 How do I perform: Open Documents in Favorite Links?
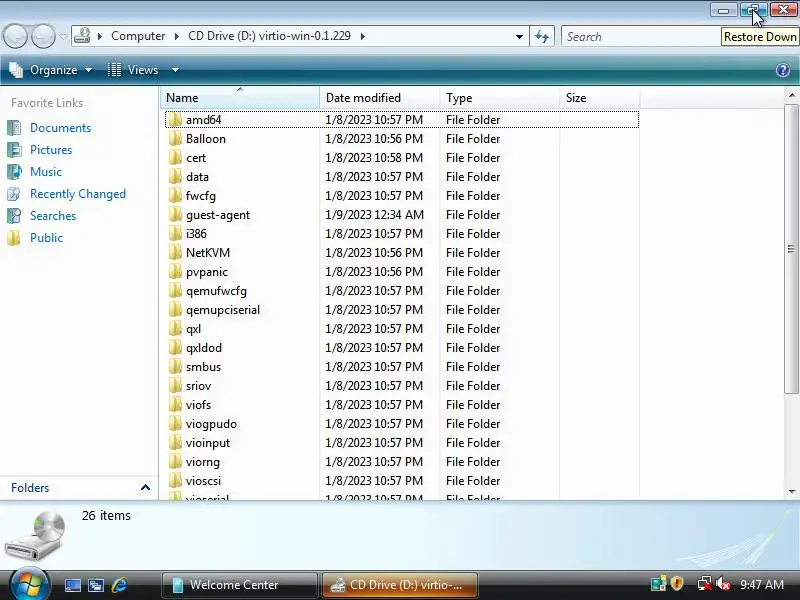click(x=60, y=128)
